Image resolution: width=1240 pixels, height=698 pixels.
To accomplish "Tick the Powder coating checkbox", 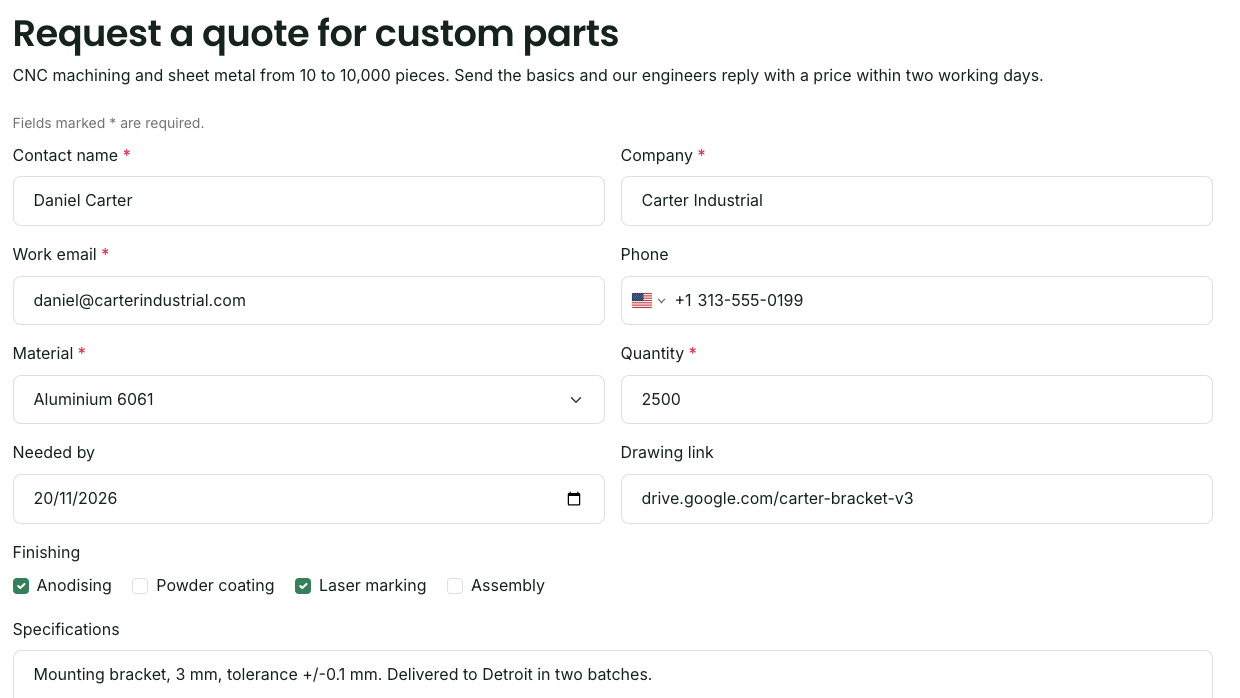I will click(x=140, y=586).
